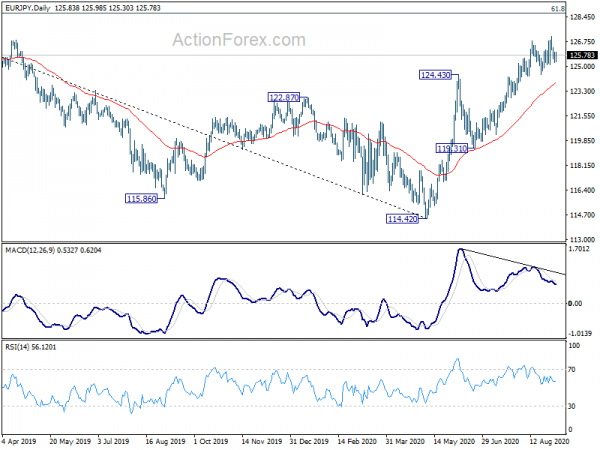Click the EURJPY.Daily chart title

pos(28,8)
